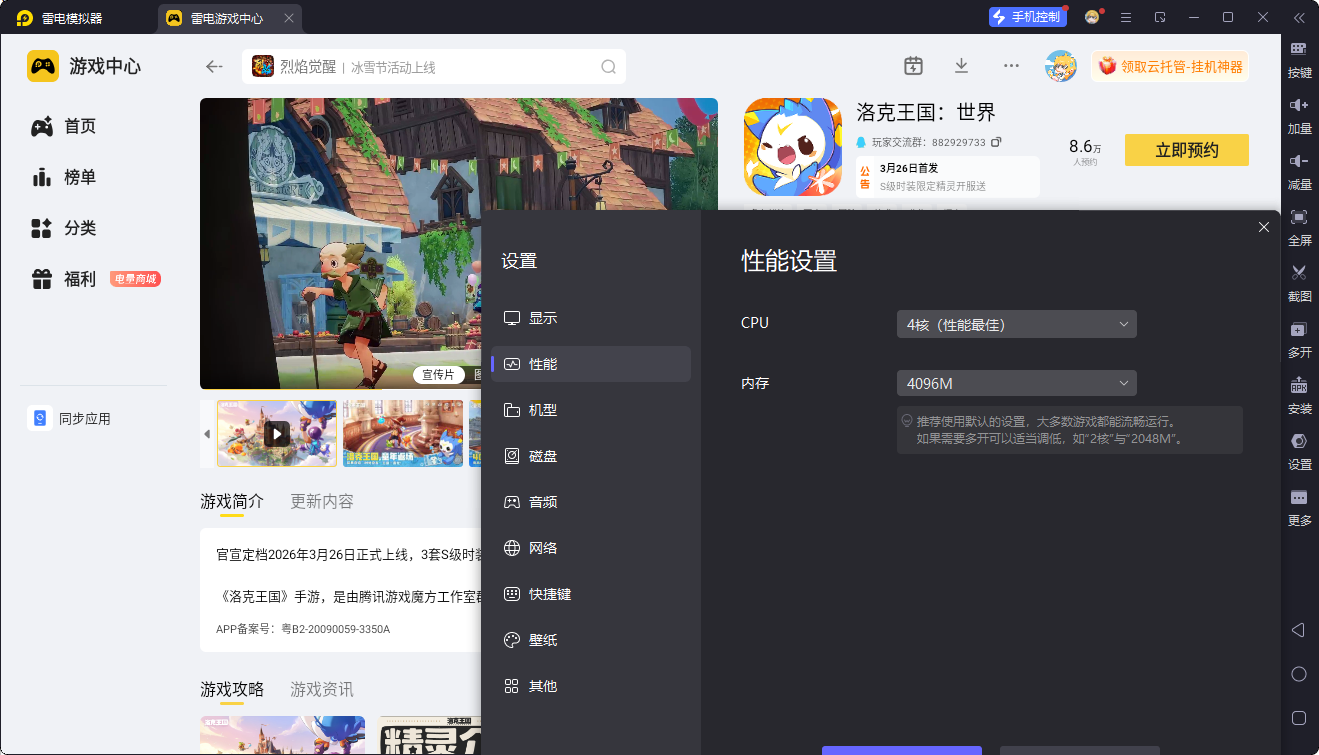Viewport: 1319px width, 755px height.
Task: Open the 多开 multi-instance tool
Action: pos(1299,339)
